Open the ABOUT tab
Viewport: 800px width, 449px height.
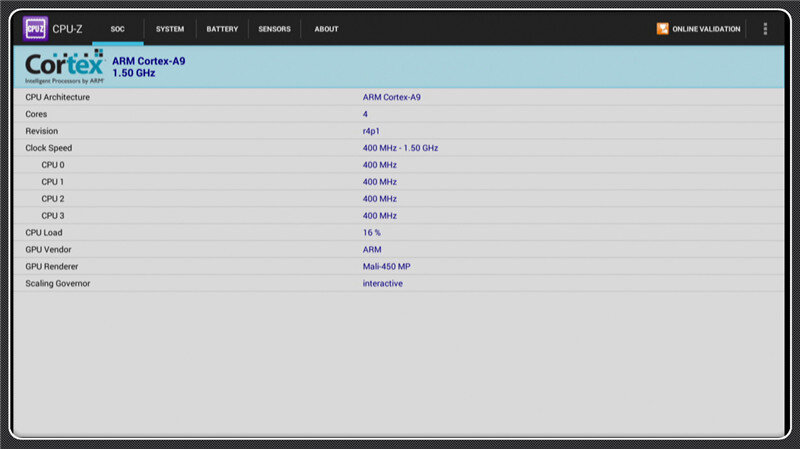327,29
